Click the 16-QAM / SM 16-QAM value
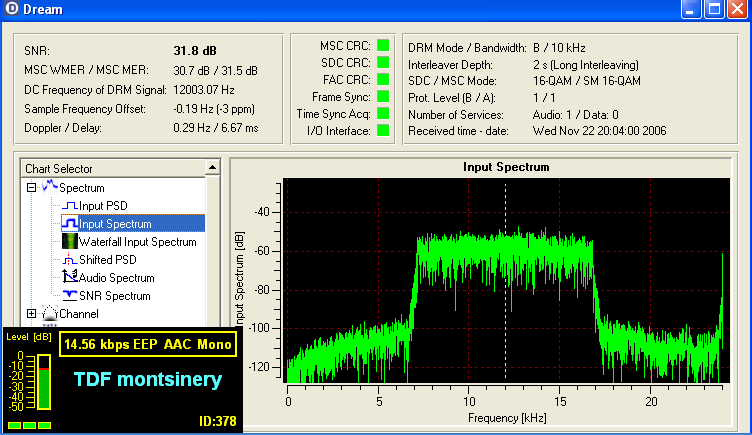 [587, 81]
